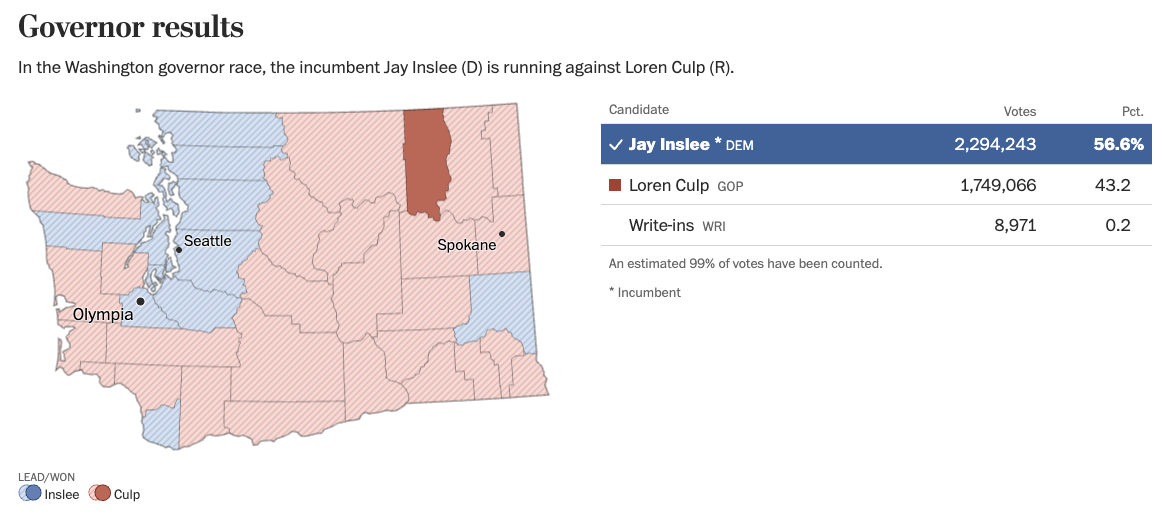Click the red square beside Loren Culp
The width and height of the screenshot is (1175, 519).
(x=615, y=185)
